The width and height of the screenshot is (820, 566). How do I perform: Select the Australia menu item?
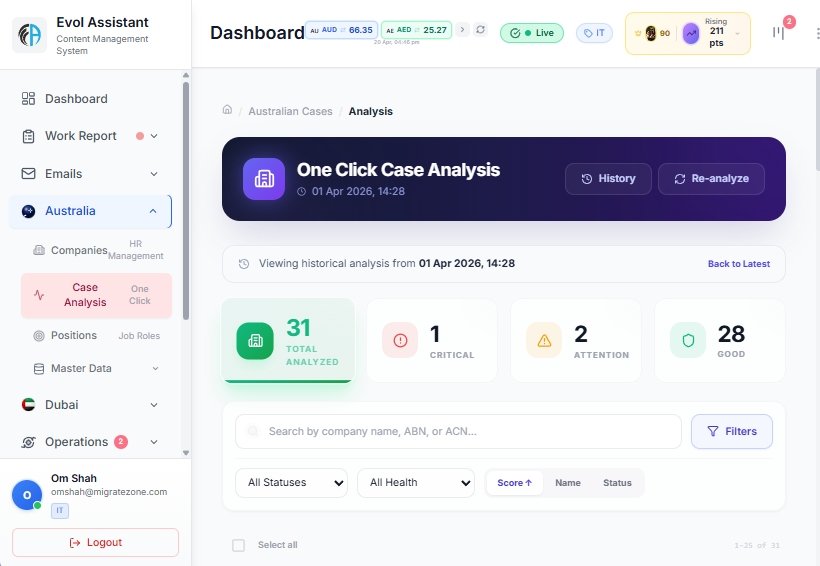[90, 211]
